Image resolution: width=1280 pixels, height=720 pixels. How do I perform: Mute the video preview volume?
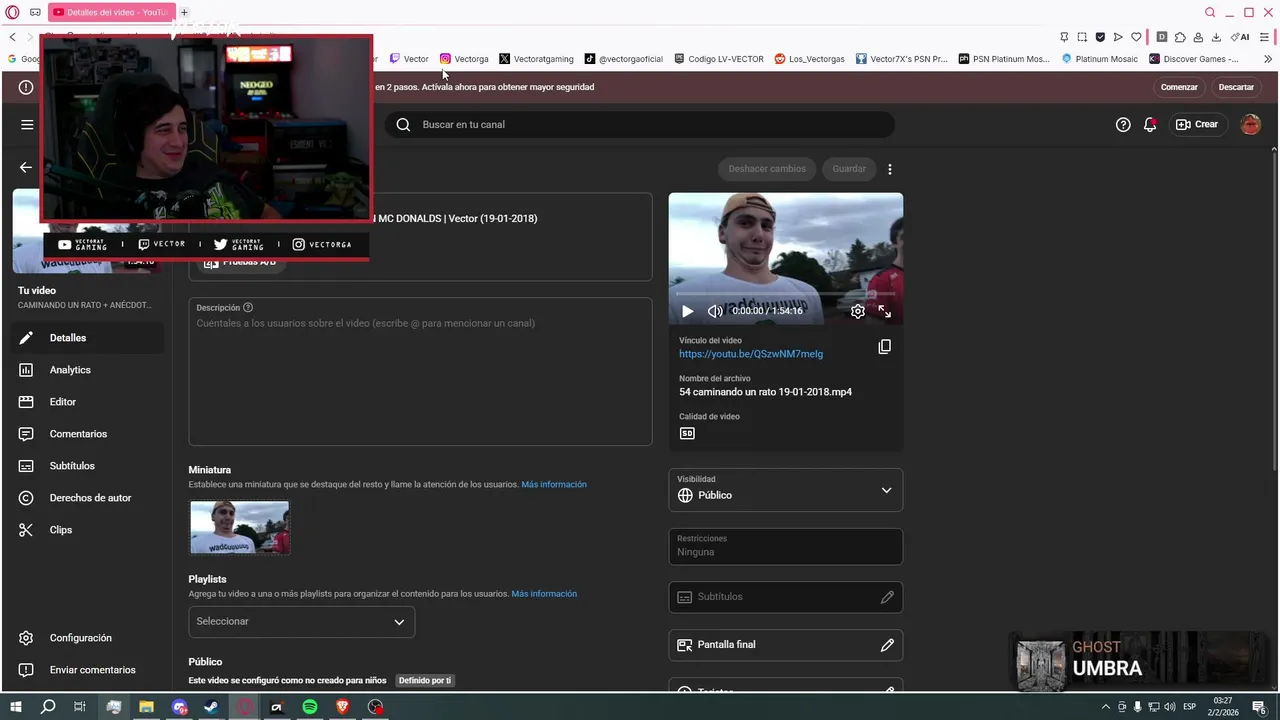click(715, 311)
